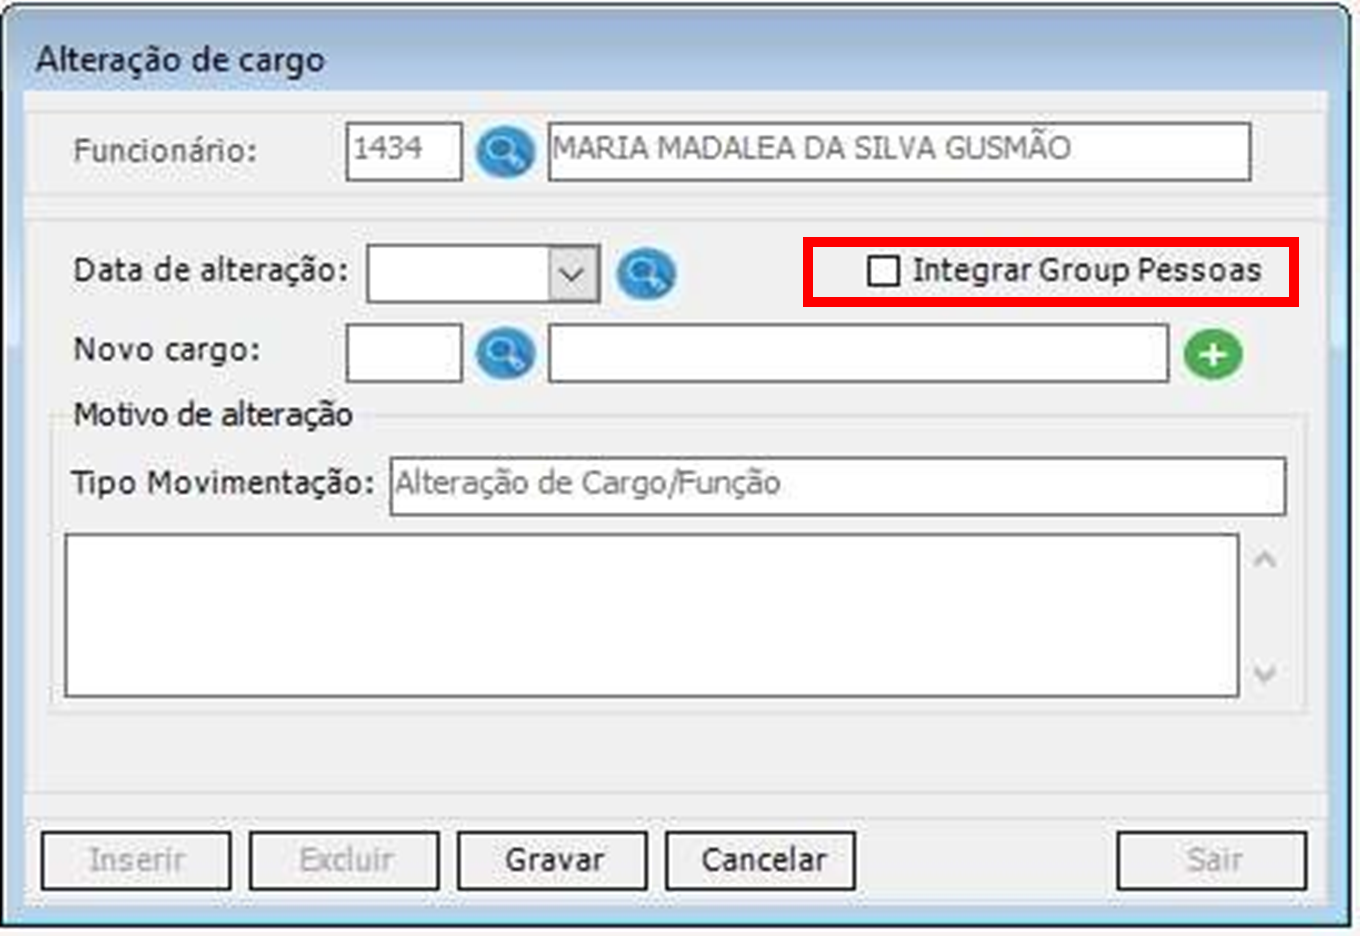Click inside the Data de alteração date box
The width and height of the screenshot is (1360, 936).
coord(458,273)
